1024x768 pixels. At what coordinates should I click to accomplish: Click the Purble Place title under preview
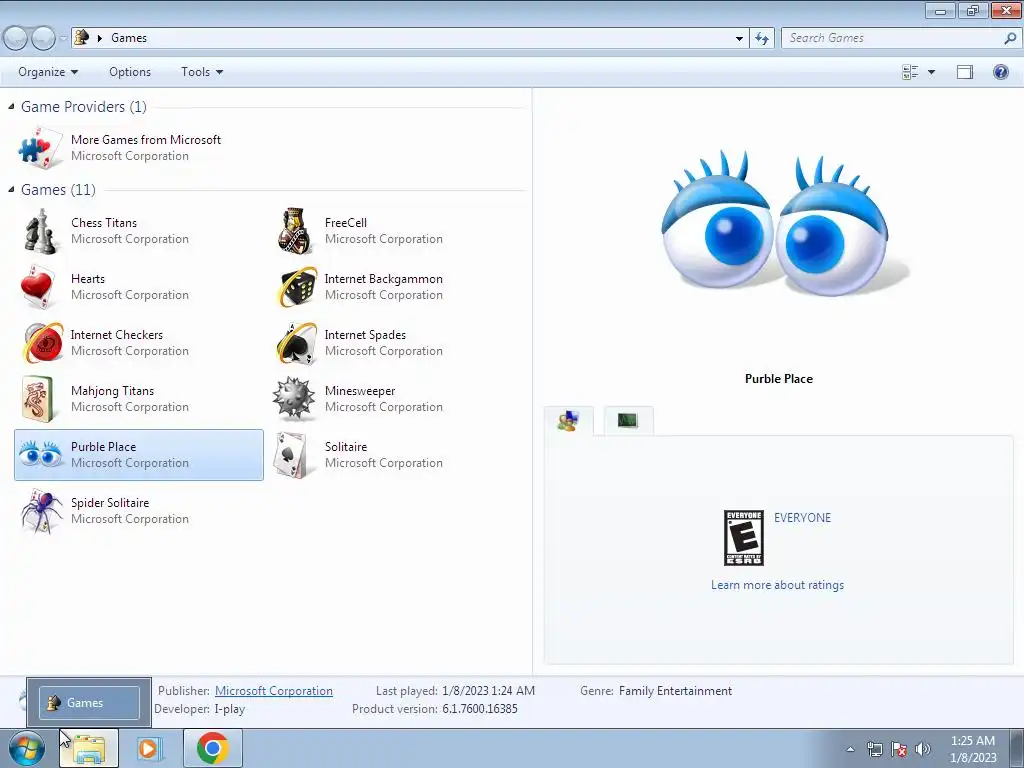pyautogui.click(x=778, y=379)
